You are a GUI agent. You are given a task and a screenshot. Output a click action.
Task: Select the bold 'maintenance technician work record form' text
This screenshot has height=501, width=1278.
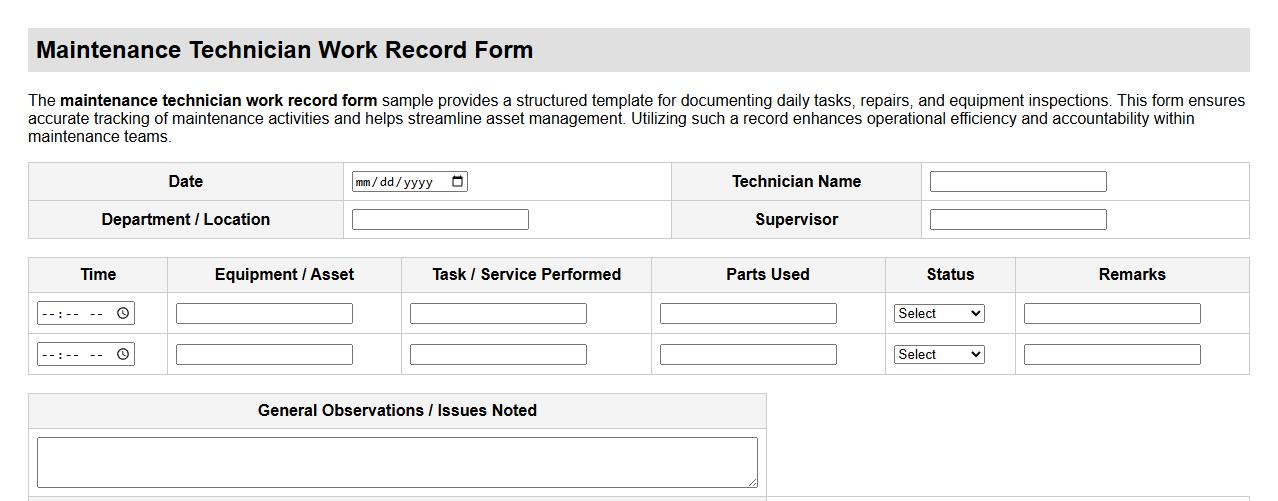tap(219, 100)
